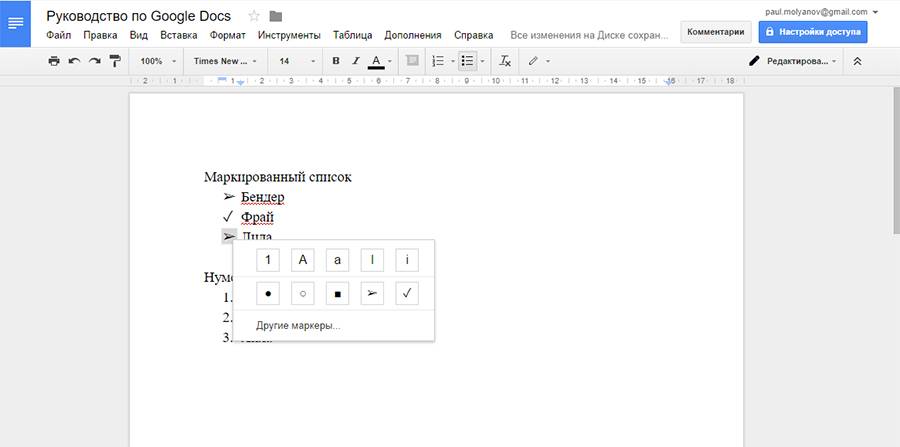Open the zoom 100% dropdown
The image size is (900, 447).
click(x=156, y=61)
